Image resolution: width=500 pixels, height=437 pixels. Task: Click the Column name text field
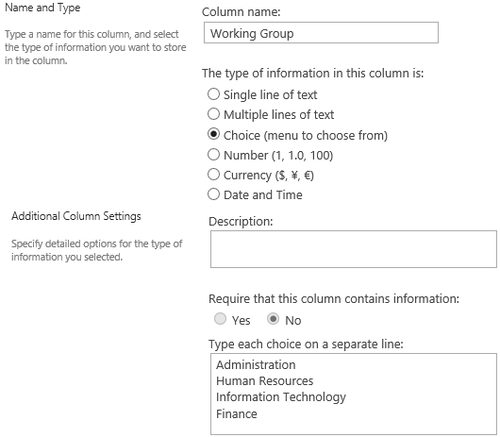tap(321, 33)
